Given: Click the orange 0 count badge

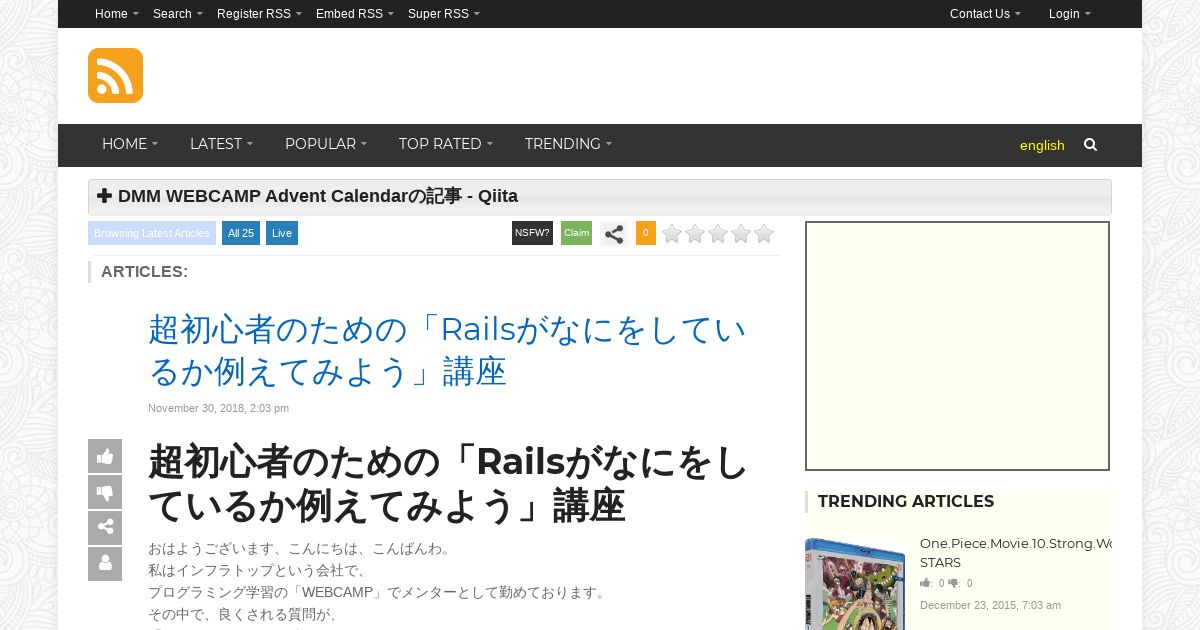Looking at the screenshot, I should click(x=646, y=233).
